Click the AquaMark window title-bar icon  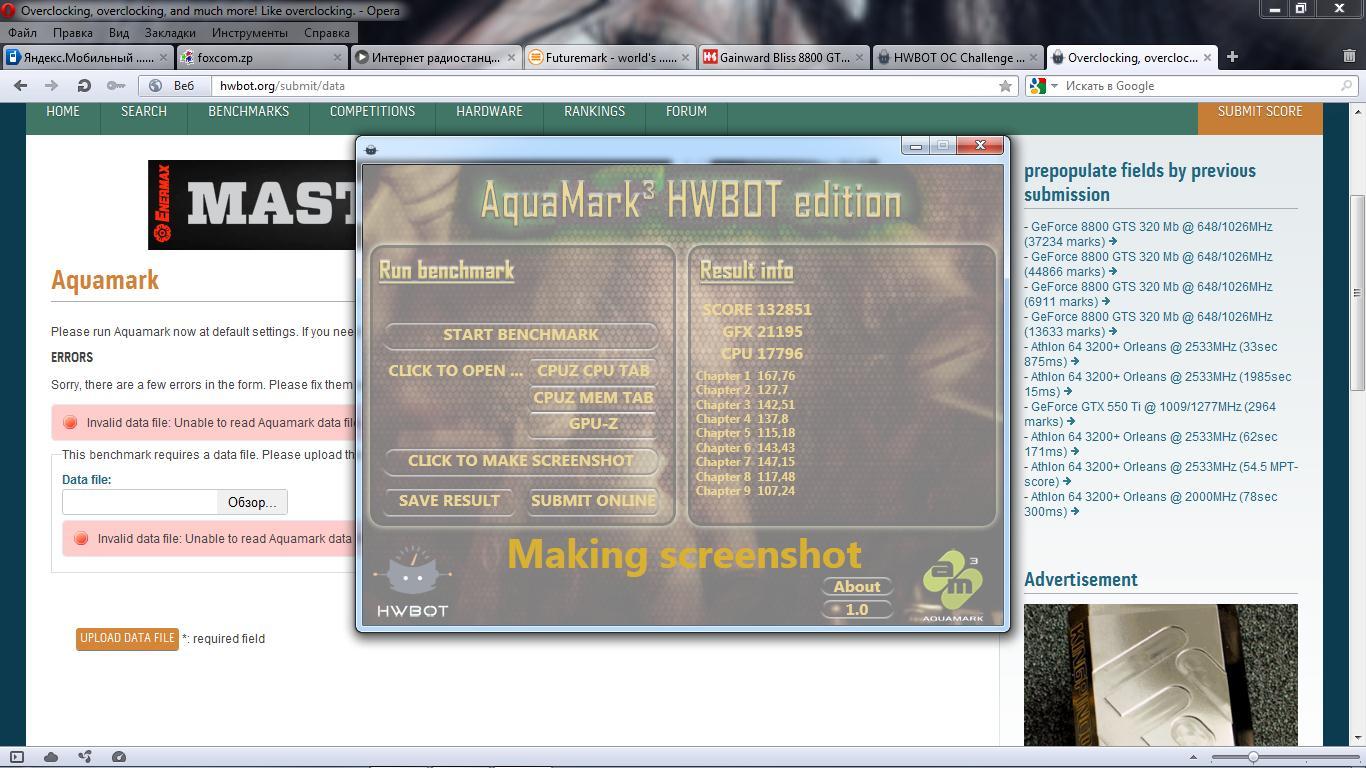(x=371, y=149)
